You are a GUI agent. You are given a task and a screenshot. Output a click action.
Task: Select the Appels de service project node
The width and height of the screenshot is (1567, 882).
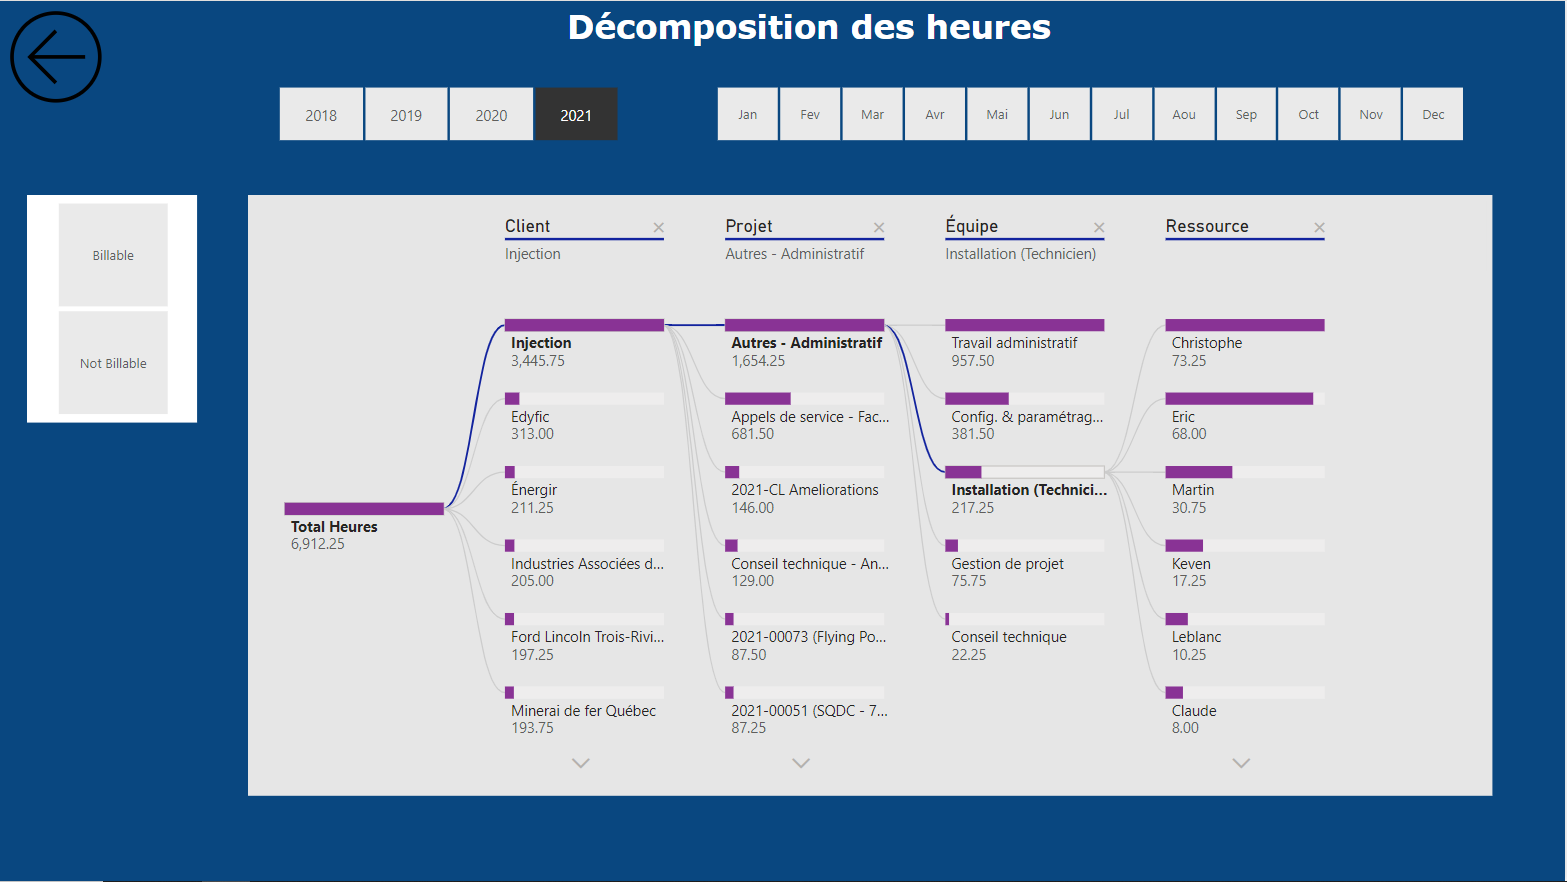coord(804,399)
